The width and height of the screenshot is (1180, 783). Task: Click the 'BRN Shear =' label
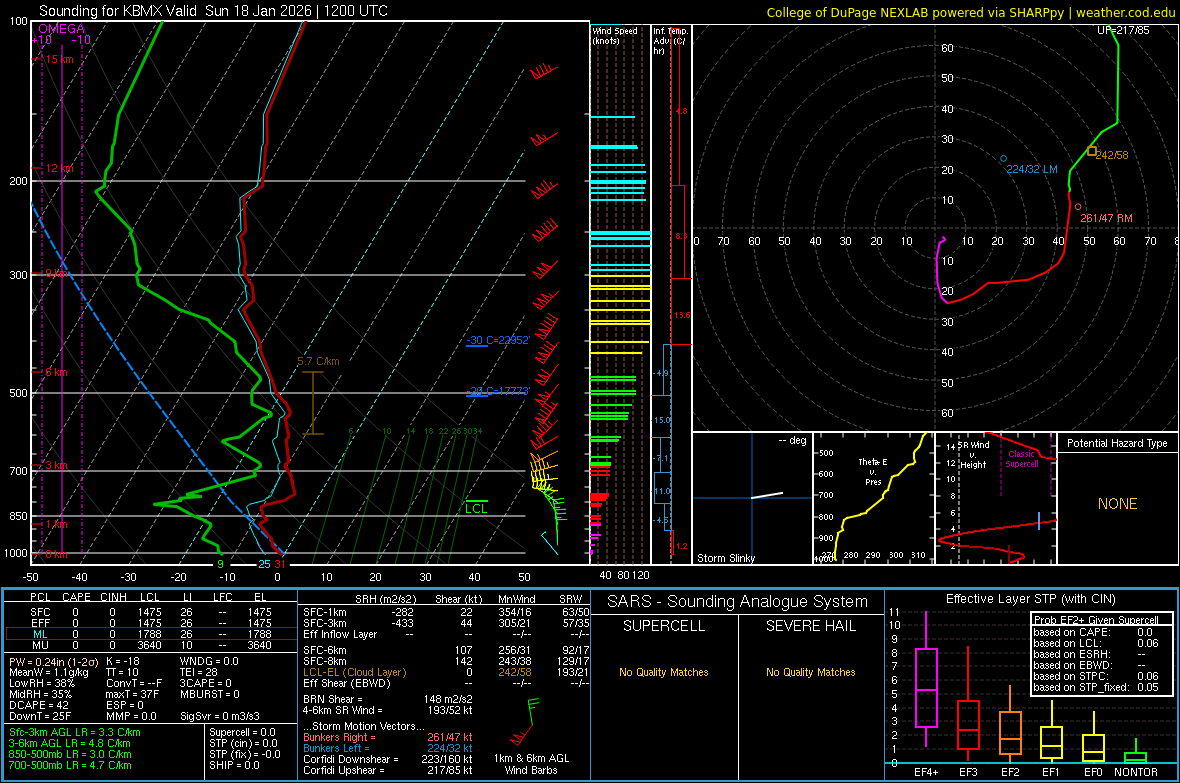pyautogui.click(x=333, y=699)
